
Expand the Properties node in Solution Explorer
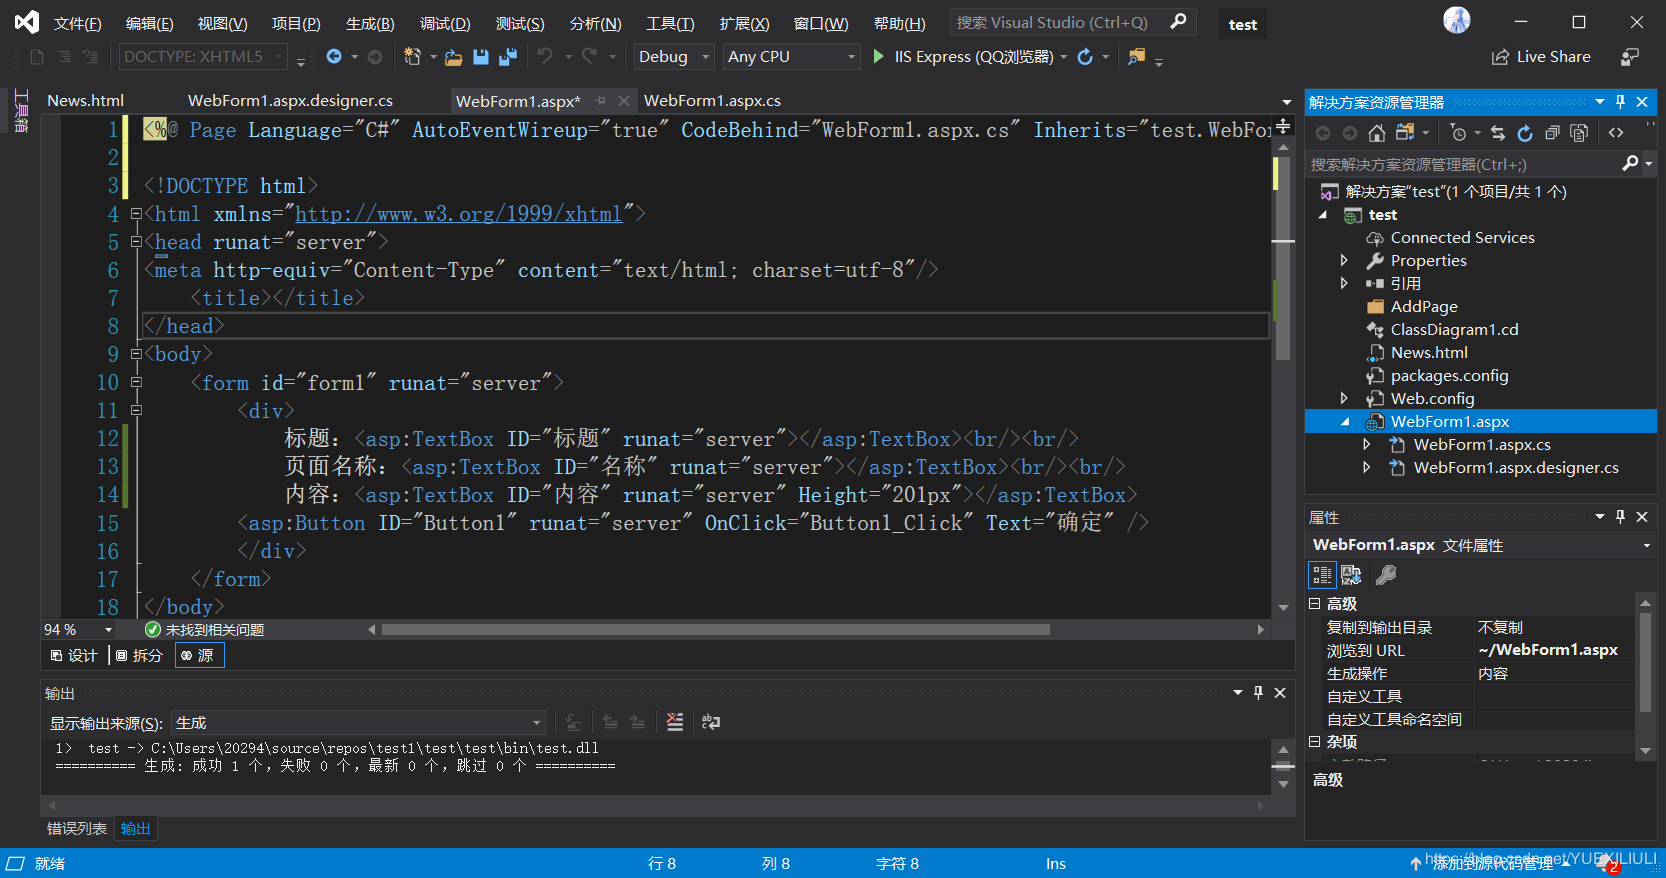pos(1344,260)
